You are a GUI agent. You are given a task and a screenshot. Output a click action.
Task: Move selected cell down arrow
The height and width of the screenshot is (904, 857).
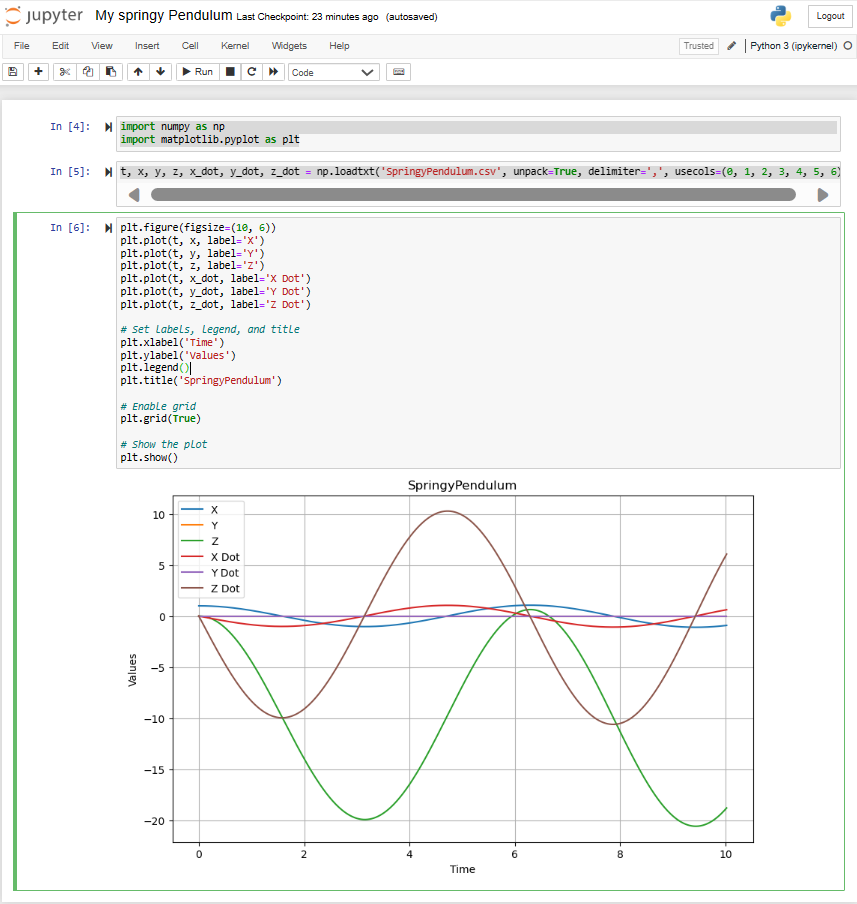(160, 72)
